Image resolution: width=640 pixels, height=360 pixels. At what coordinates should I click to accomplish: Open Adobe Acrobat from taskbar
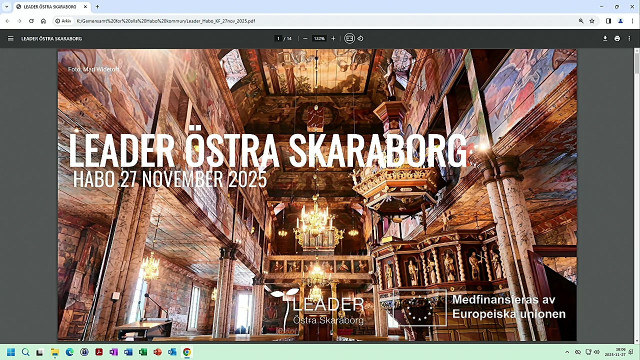[99, 352]
